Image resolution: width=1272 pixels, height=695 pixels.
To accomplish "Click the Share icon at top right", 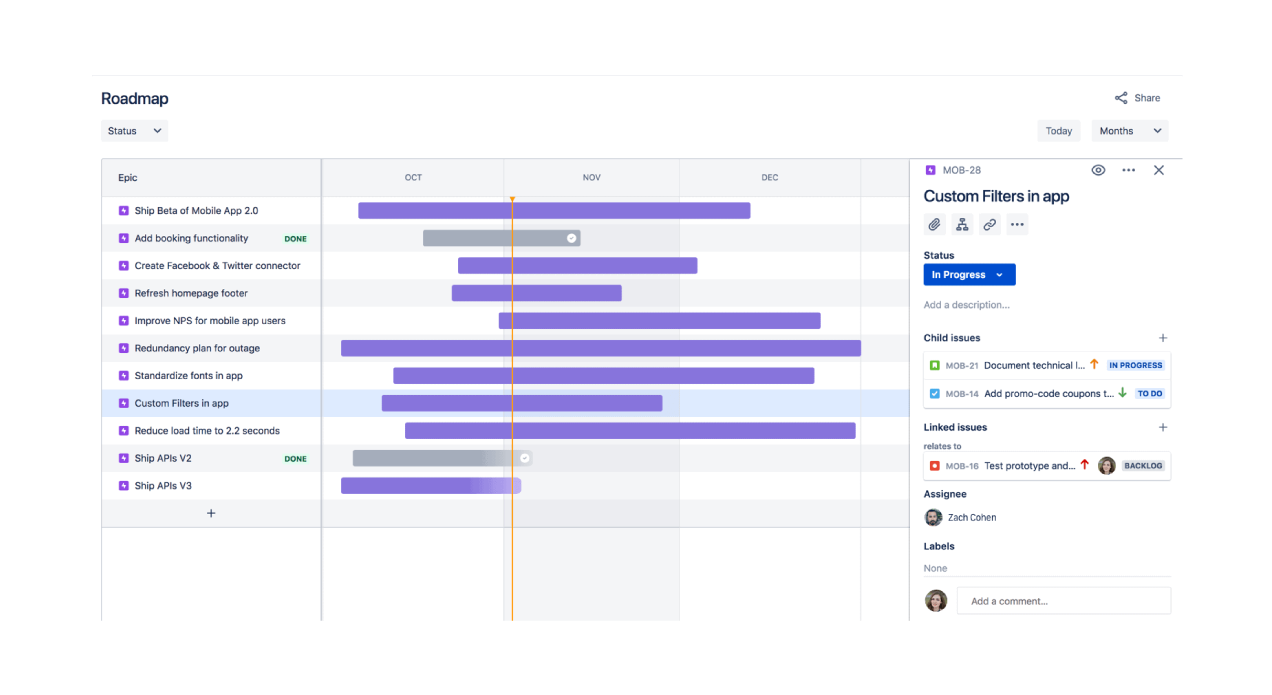I will point(1120,97).
